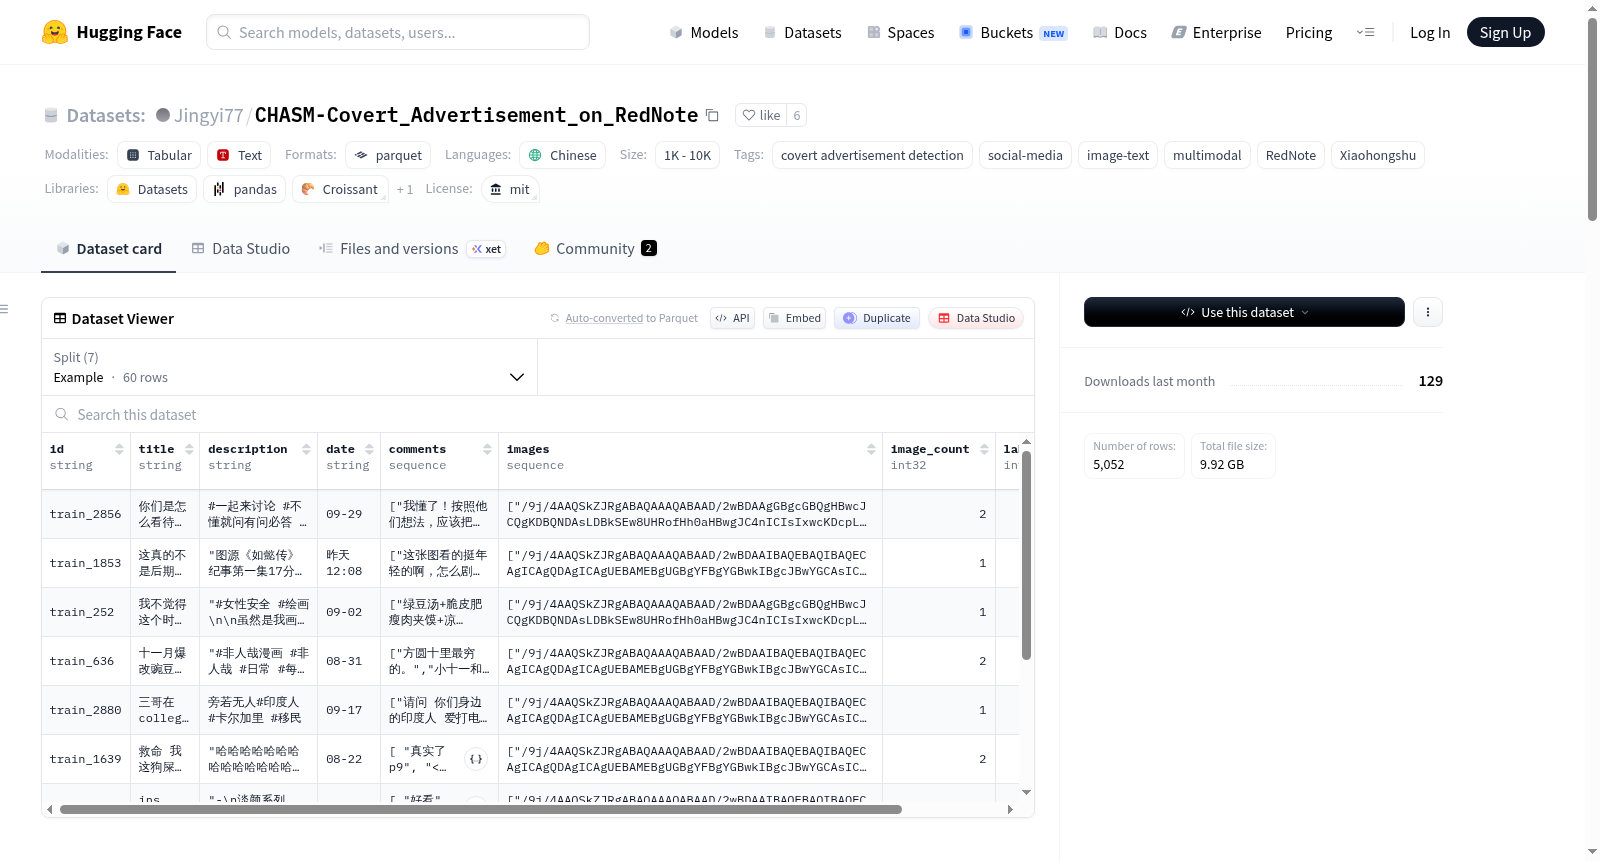
Task: Open Models in the top navigation
Action: click(x=703, y=32)
